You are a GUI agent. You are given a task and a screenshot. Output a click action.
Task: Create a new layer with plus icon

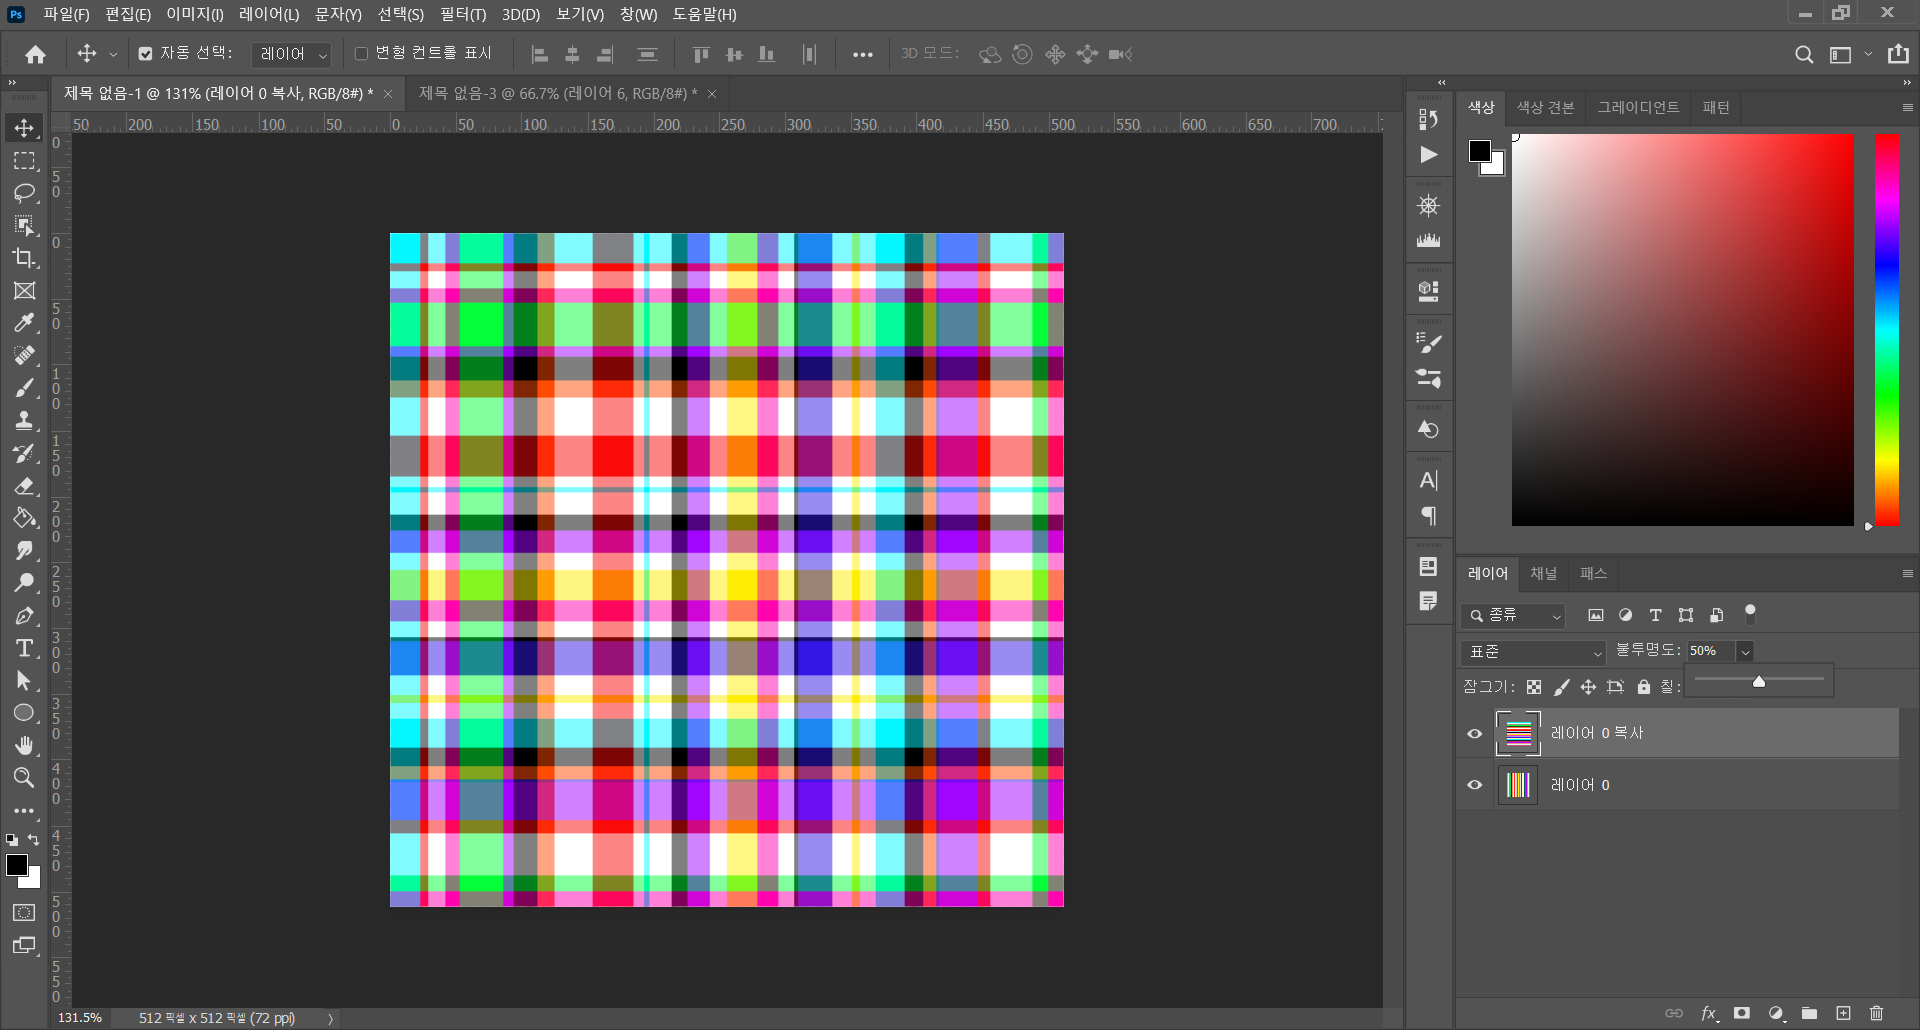[1843, 1013]
